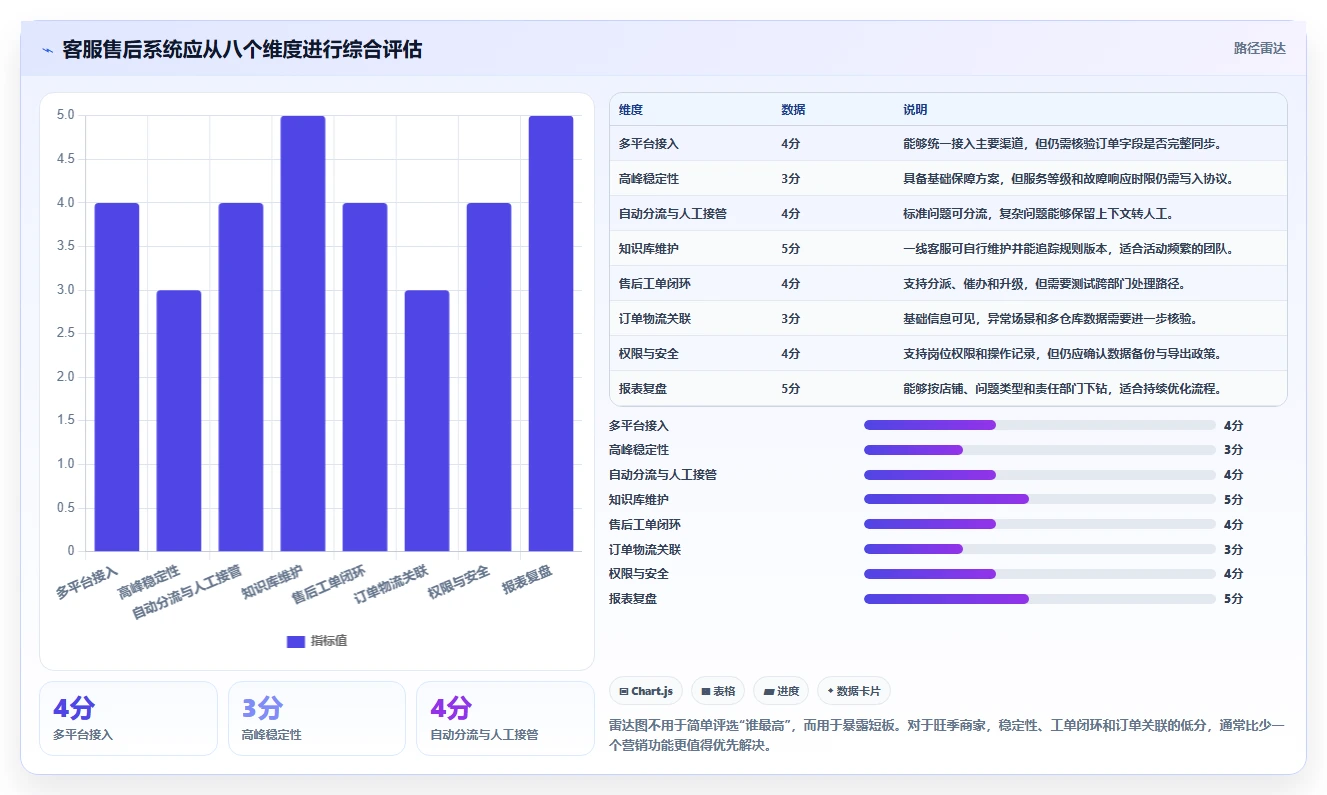Click the 权限与安全 bar in the chart
The height and width of the screenshot is (795, 1327).
(x=489, y=377)
